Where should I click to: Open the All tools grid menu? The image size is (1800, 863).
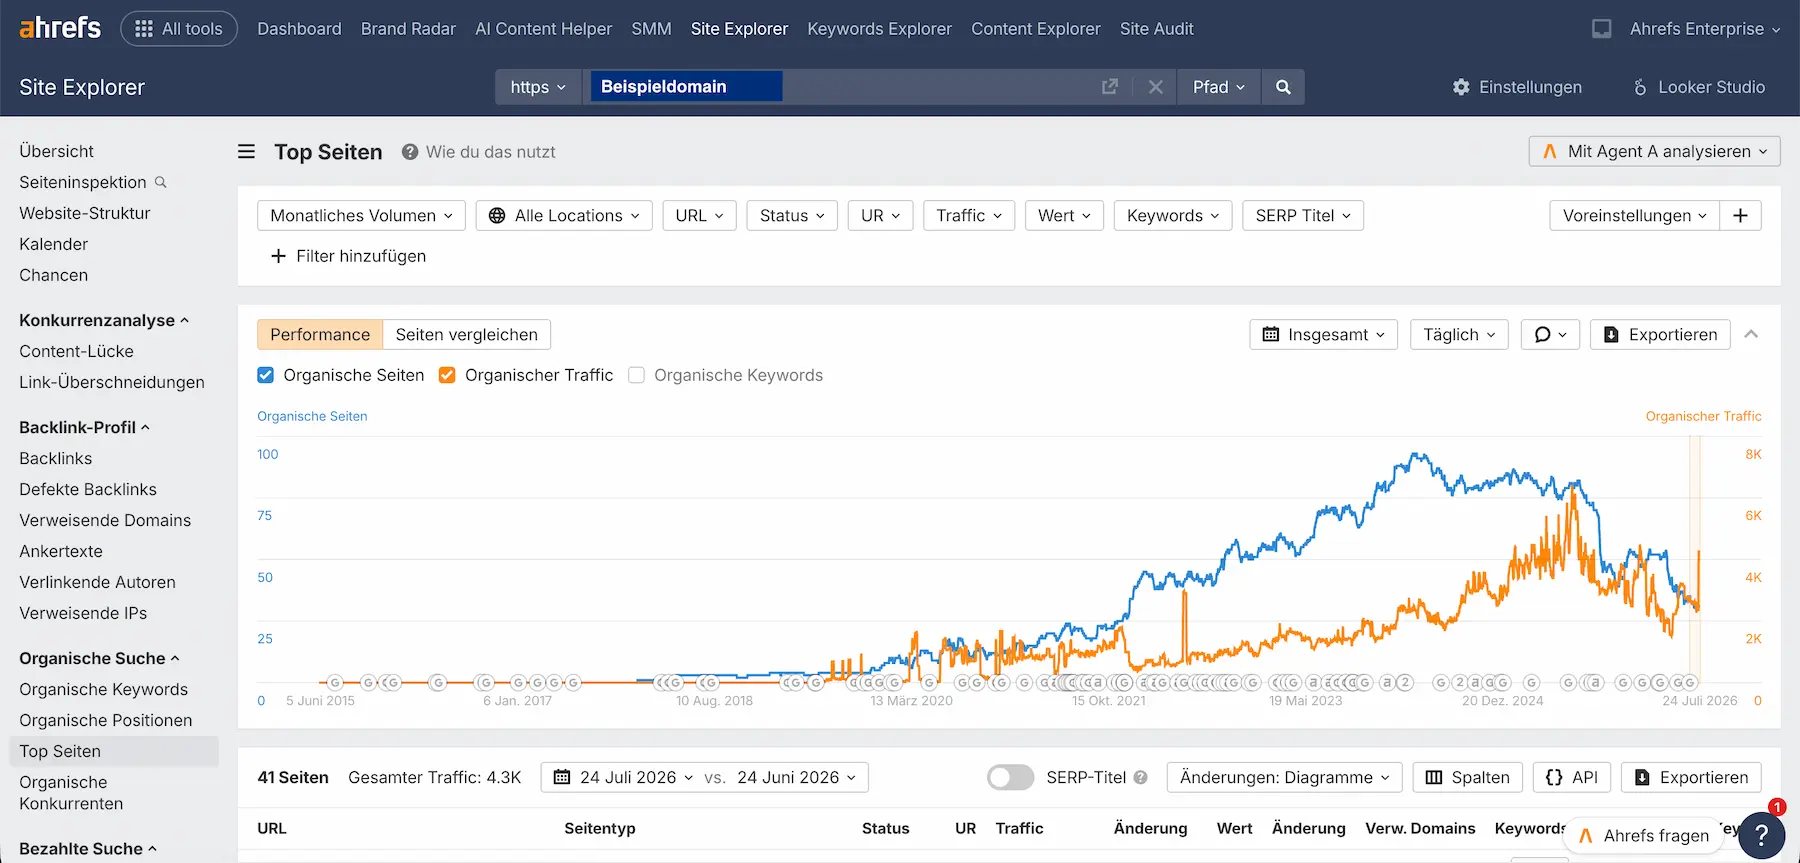point(179,29)
